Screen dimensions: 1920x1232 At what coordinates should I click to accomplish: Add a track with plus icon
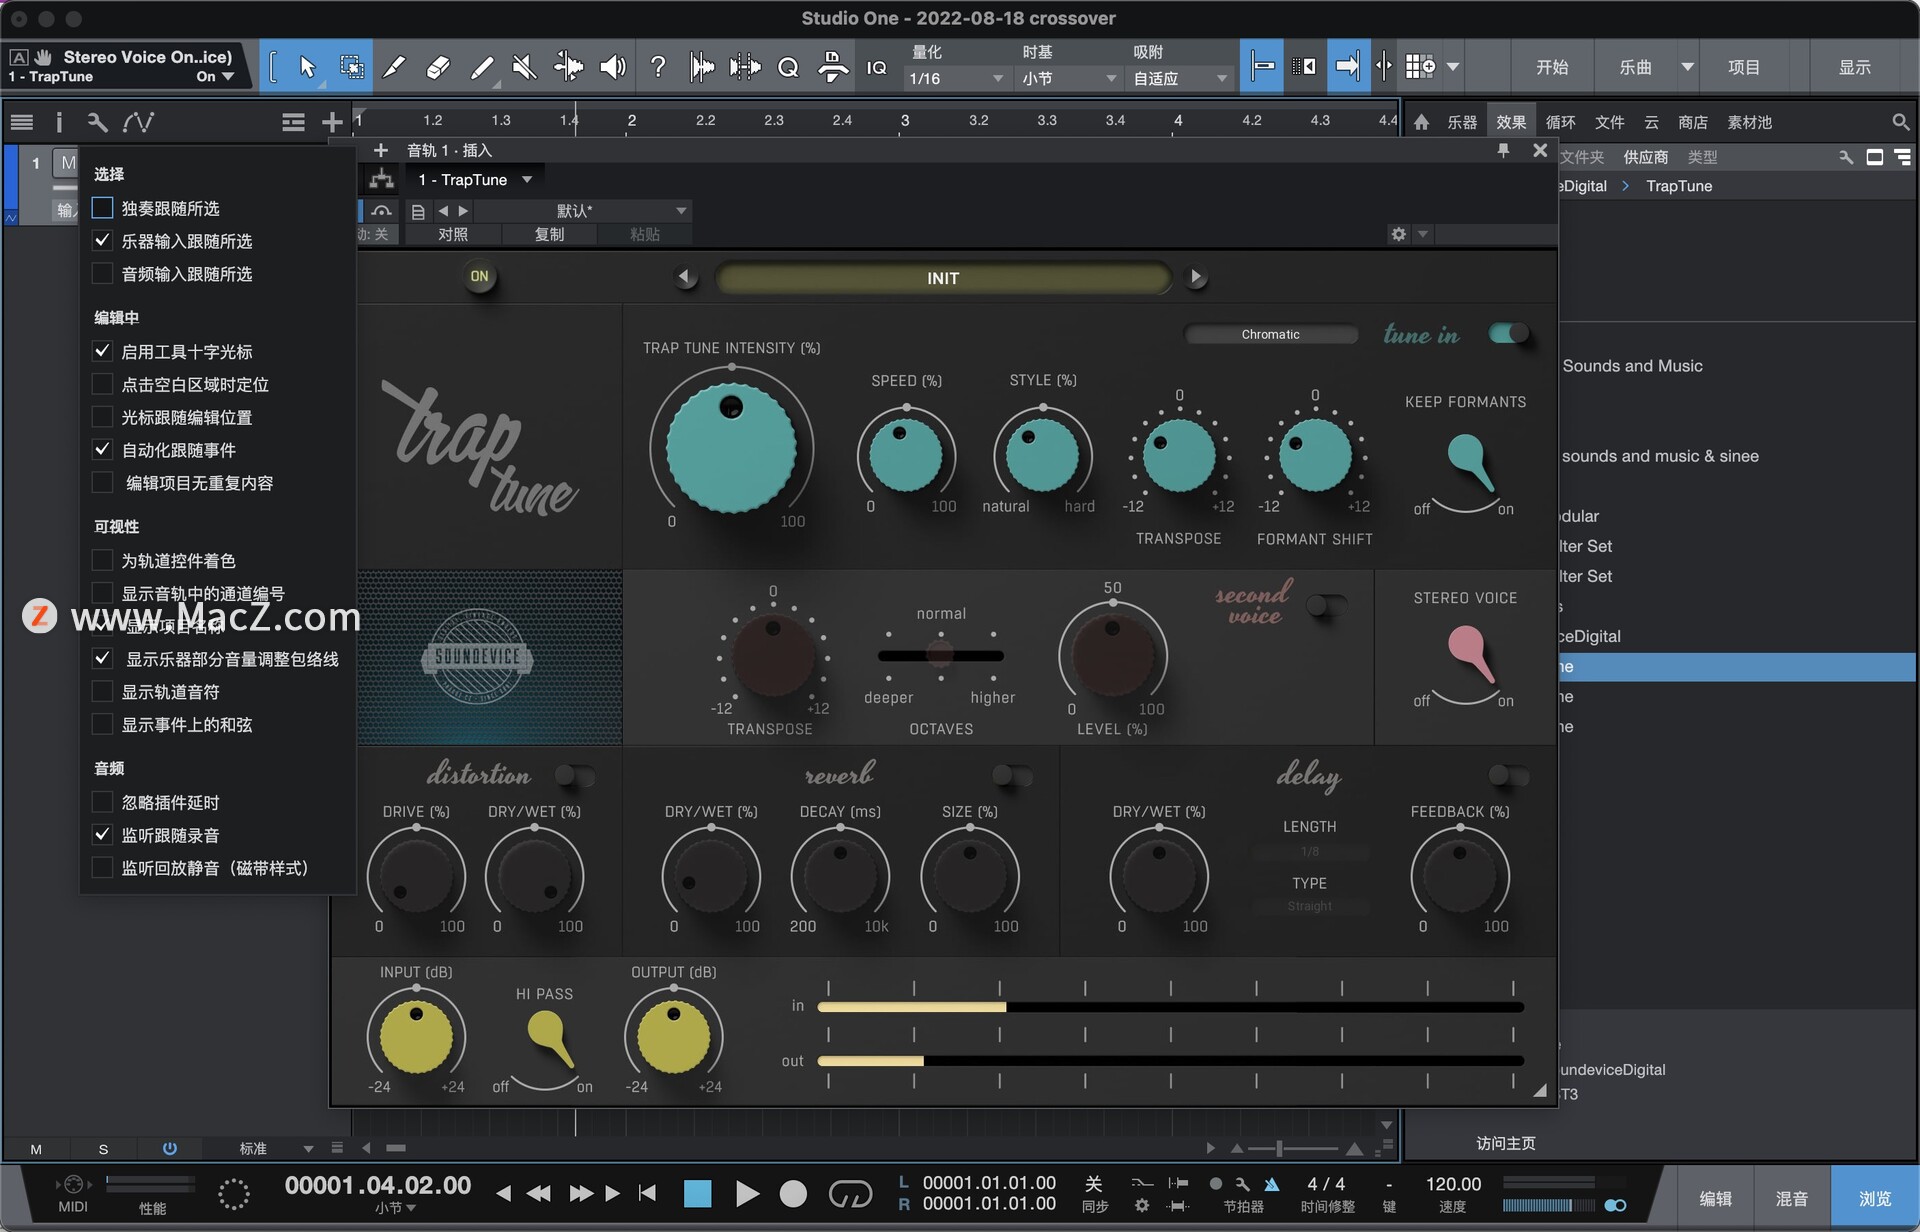coord(332,122)
